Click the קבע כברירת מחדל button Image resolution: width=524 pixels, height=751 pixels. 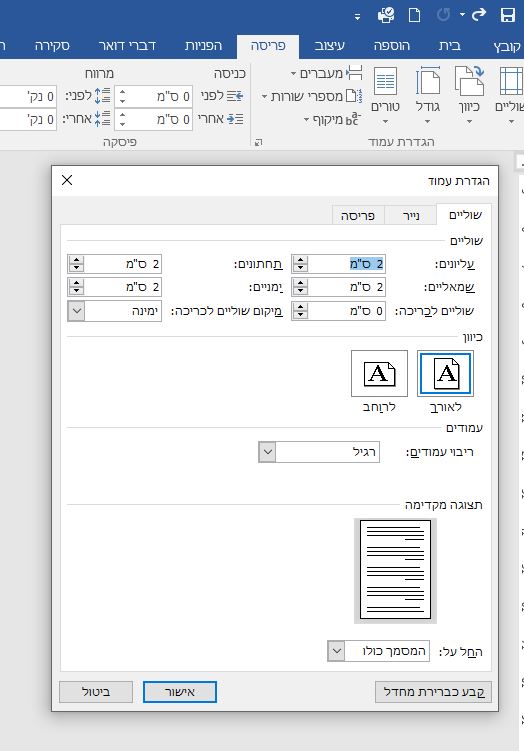[x=433, y=692]
